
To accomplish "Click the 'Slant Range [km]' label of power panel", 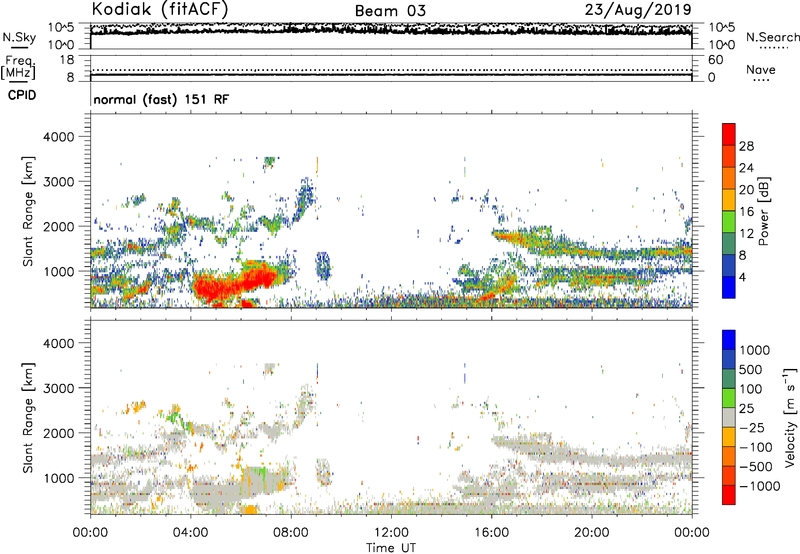I will tap(28, 211).
